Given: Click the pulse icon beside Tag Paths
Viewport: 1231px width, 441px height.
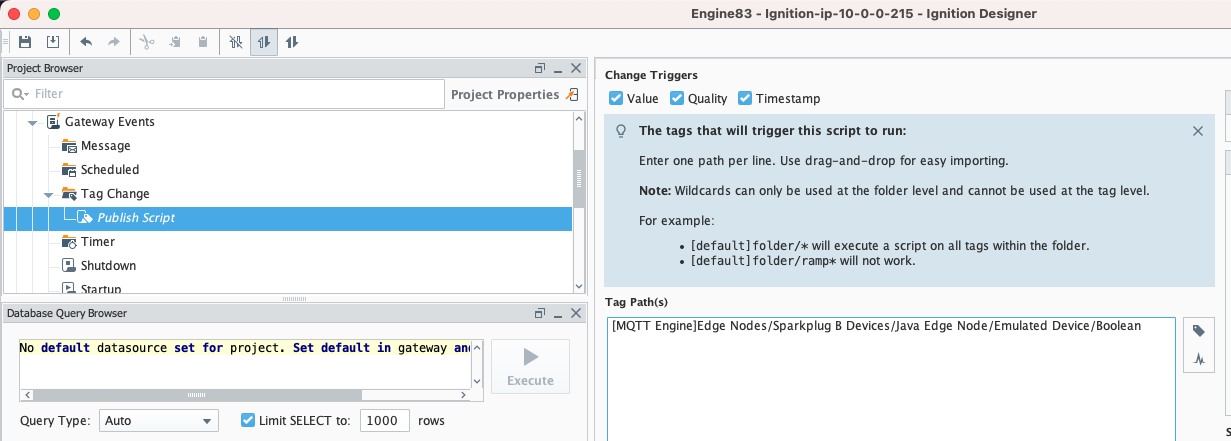Looking at the screenshot, I should coord(1199,358).
